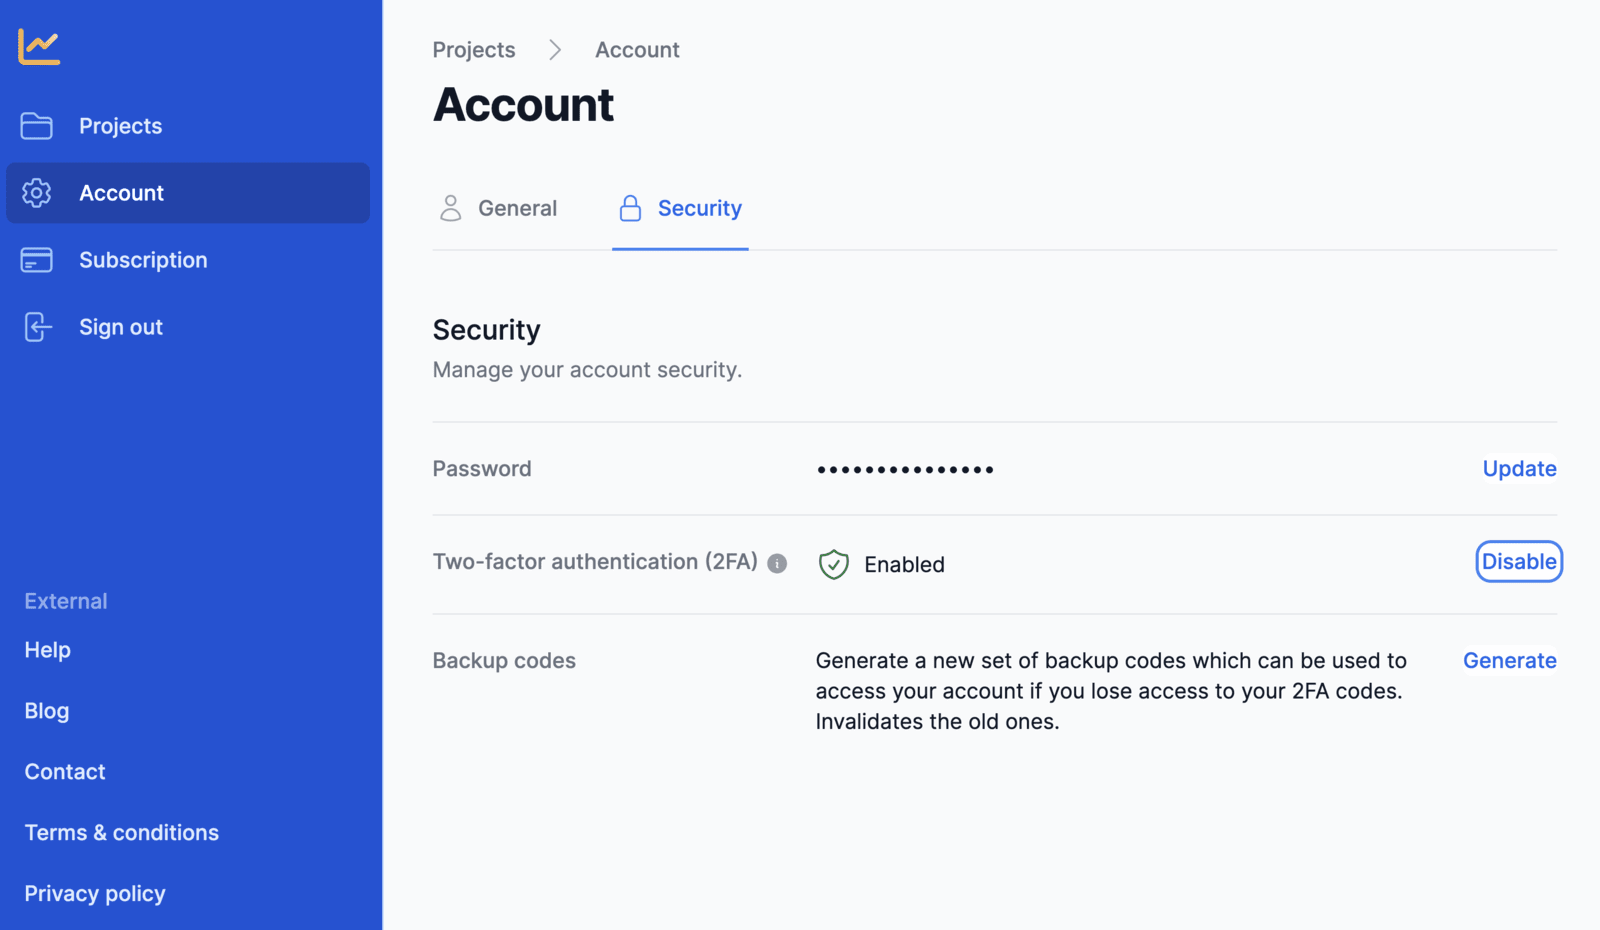The width and height of the screenshot is (1600, 930).
Task: Open the Blog link in sidebar
Action: coord(47,711)
